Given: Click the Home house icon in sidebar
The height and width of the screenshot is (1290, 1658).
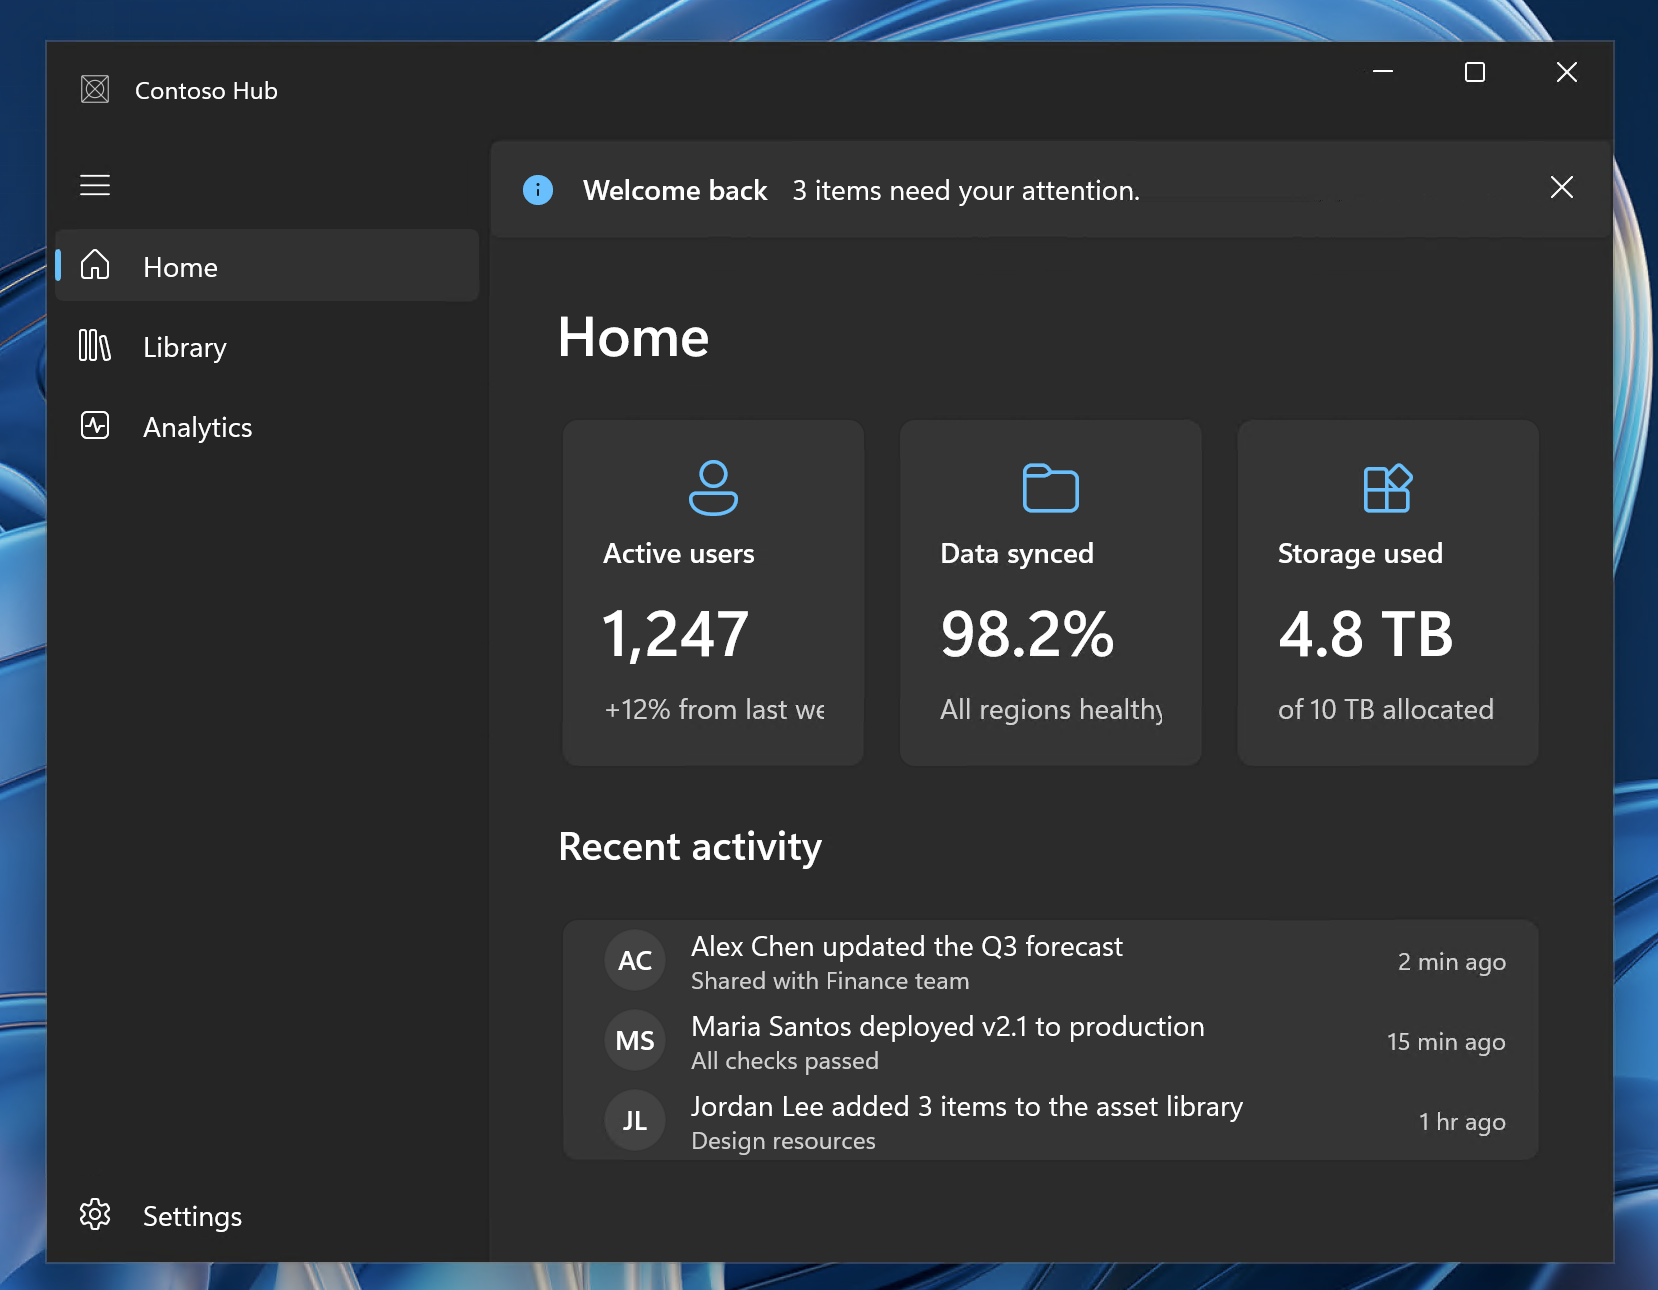Looking at the screenshot, I should coord(95,265).
